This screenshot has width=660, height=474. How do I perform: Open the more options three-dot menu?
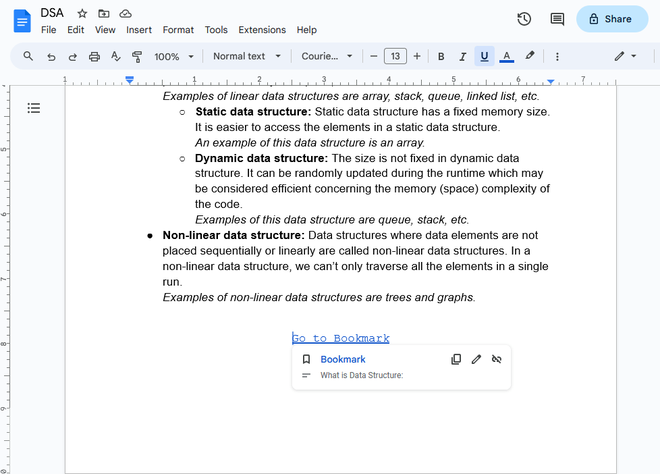coord(557,56)
